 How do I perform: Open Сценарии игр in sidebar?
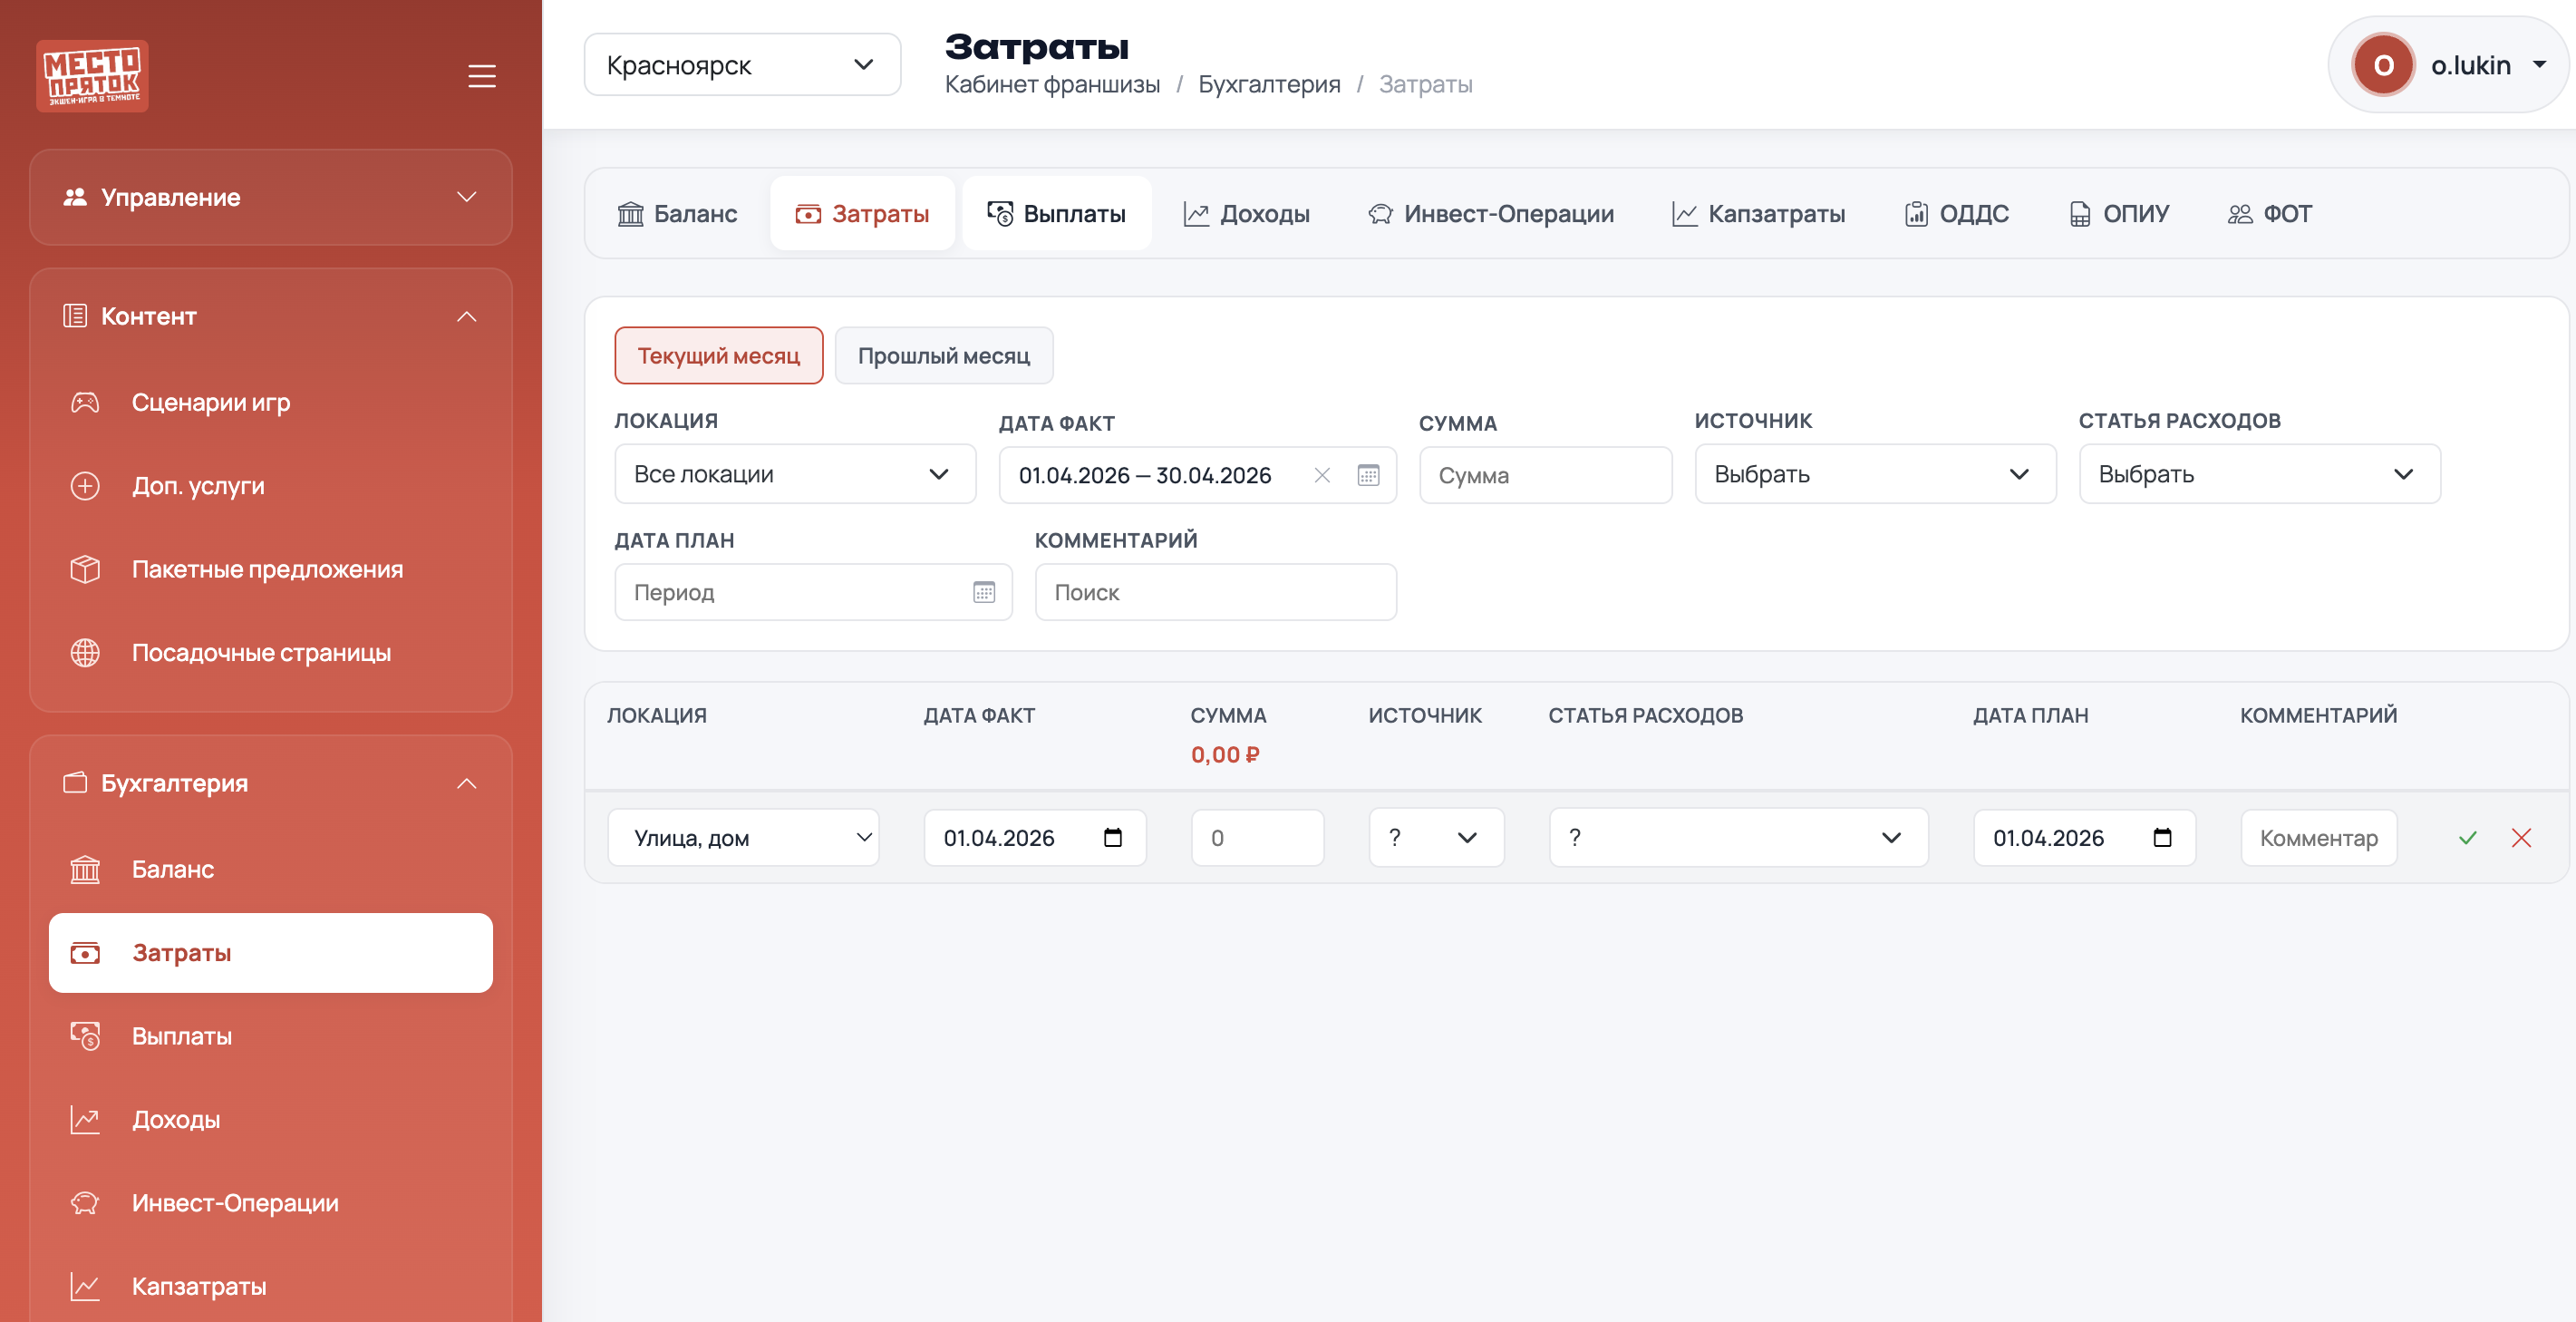[211, 402]
